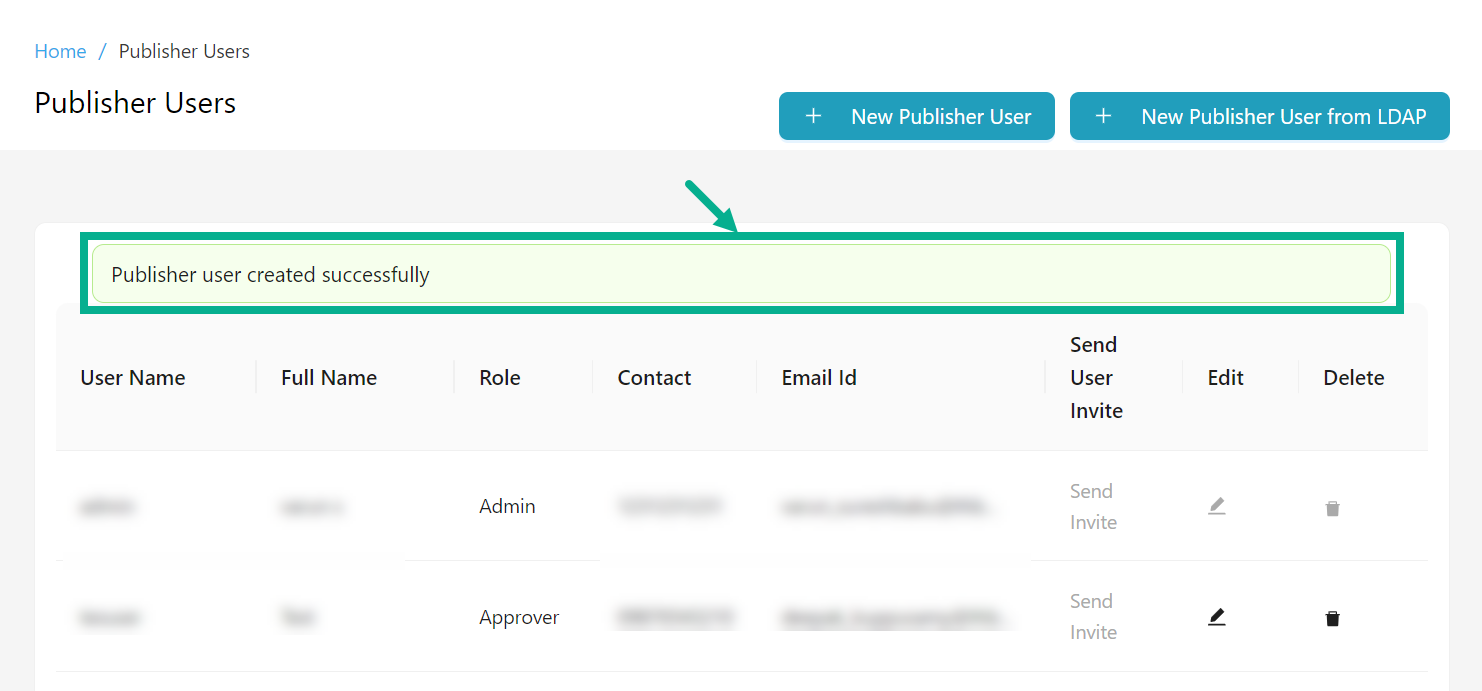Click the User Name column header
The width and height of the screenshot is (1482, 691).
coord(132,378)
